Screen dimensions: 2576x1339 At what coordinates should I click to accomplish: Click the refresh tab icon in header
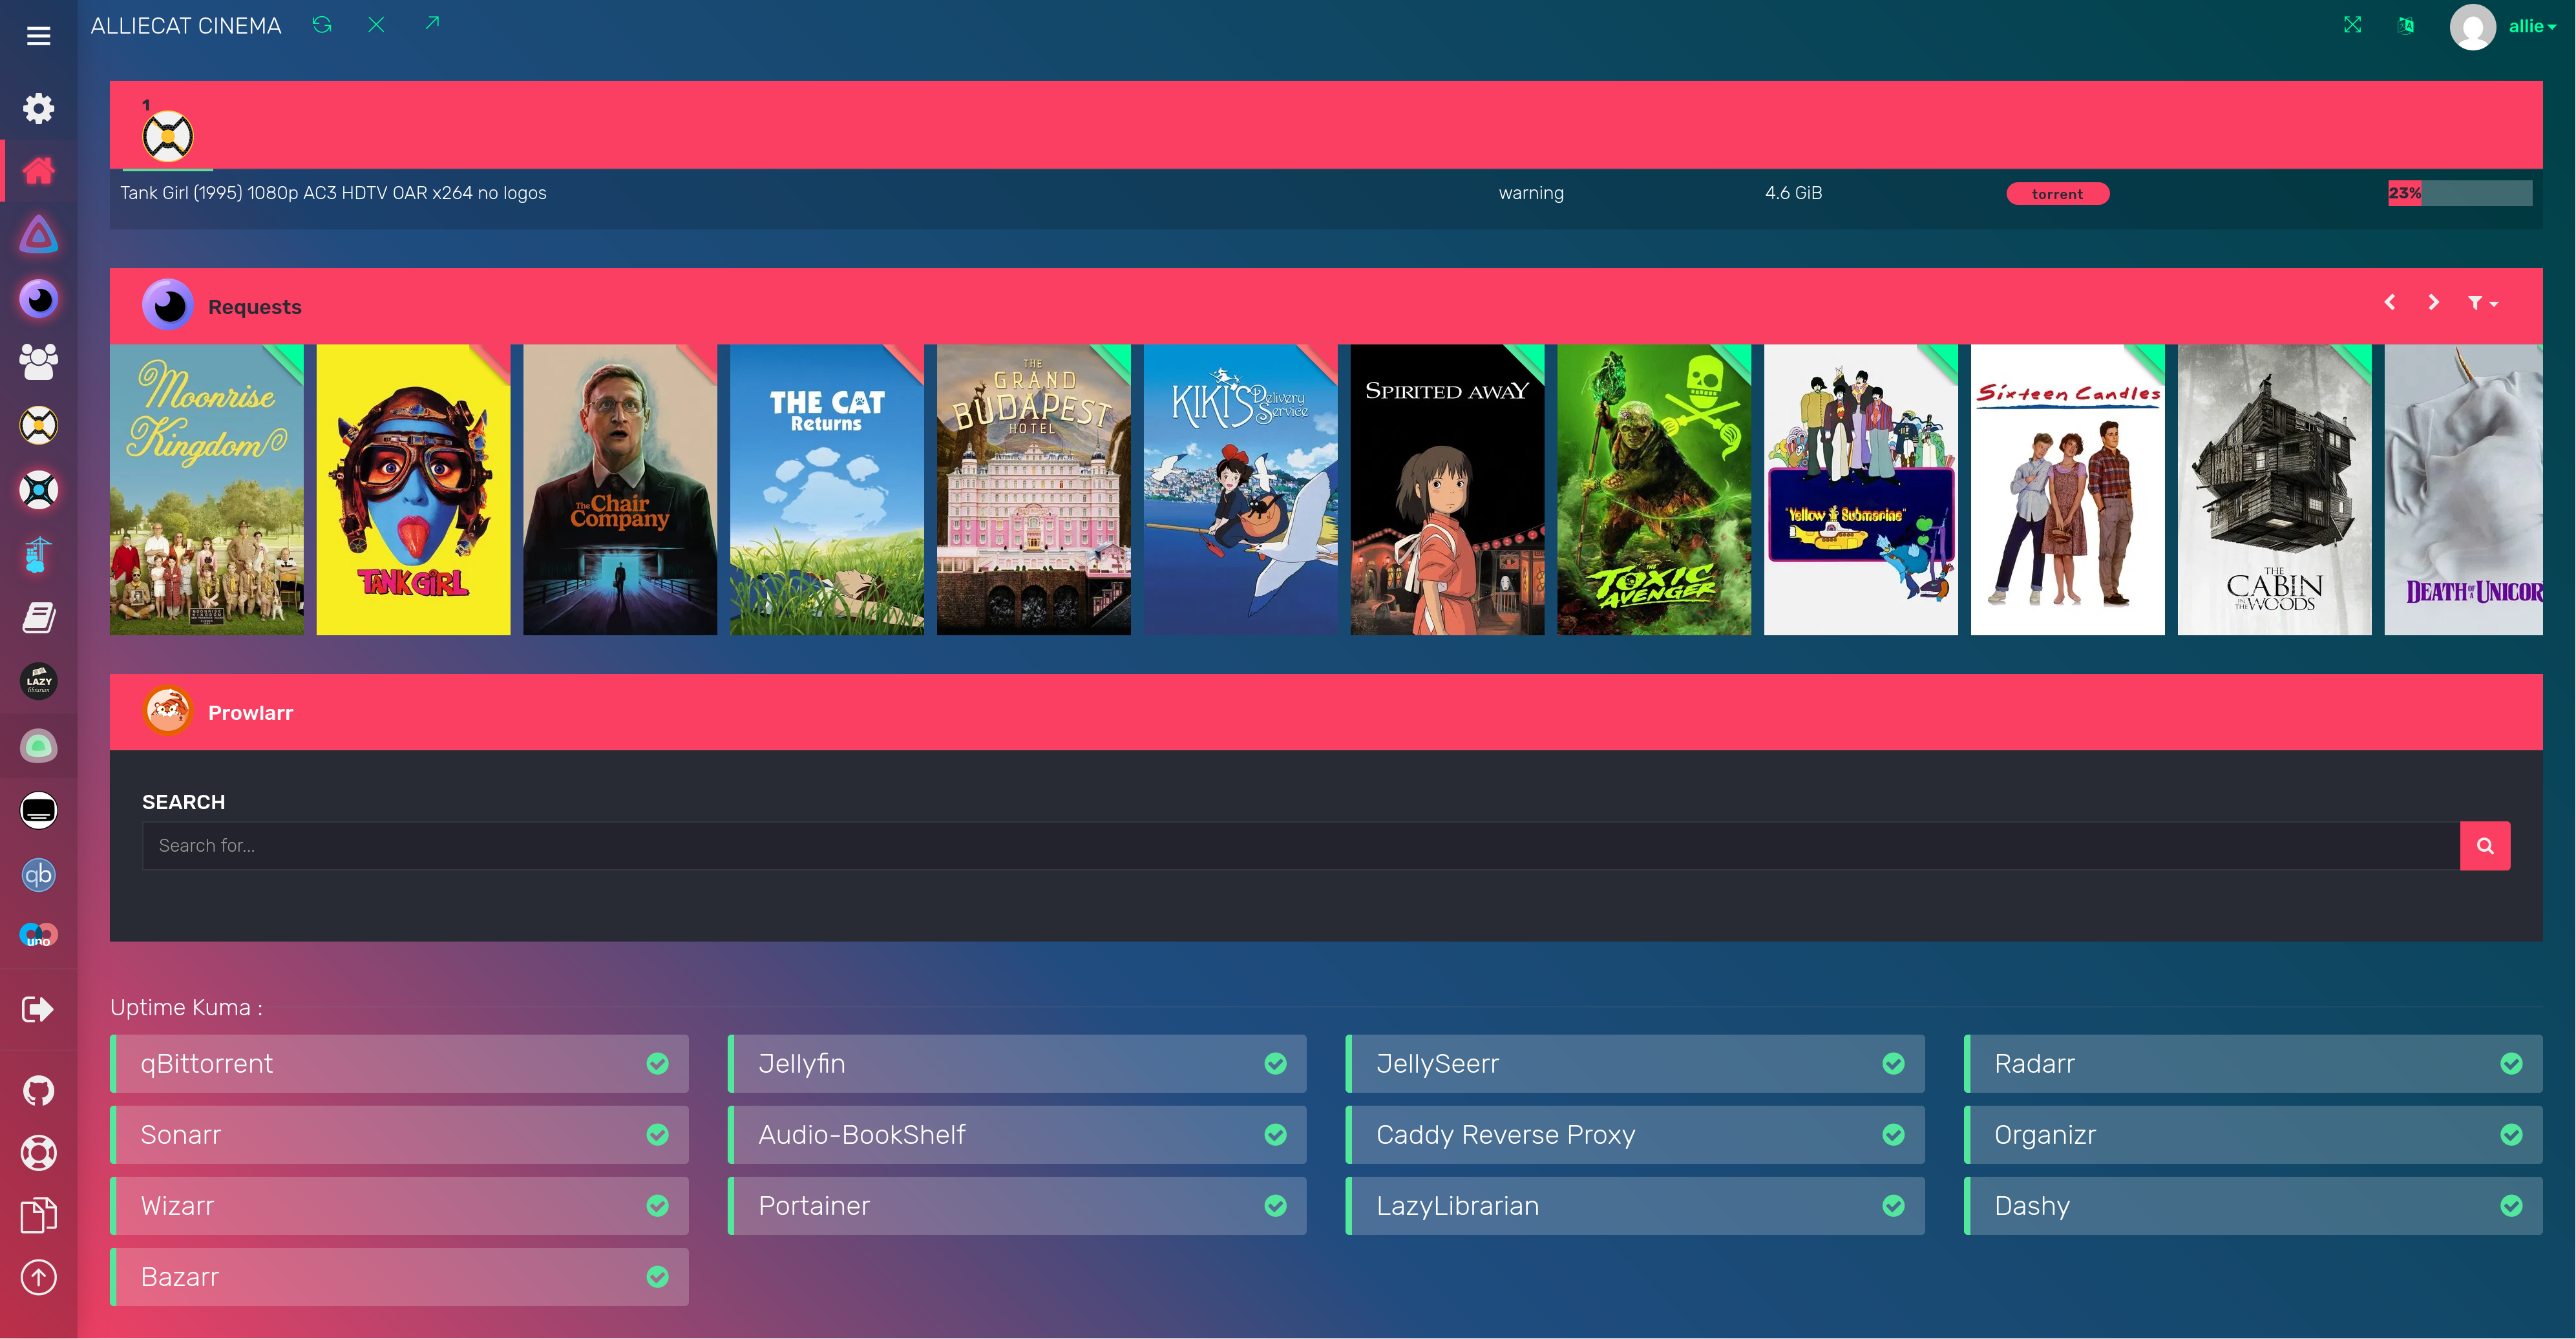click(x=322, y=25)
